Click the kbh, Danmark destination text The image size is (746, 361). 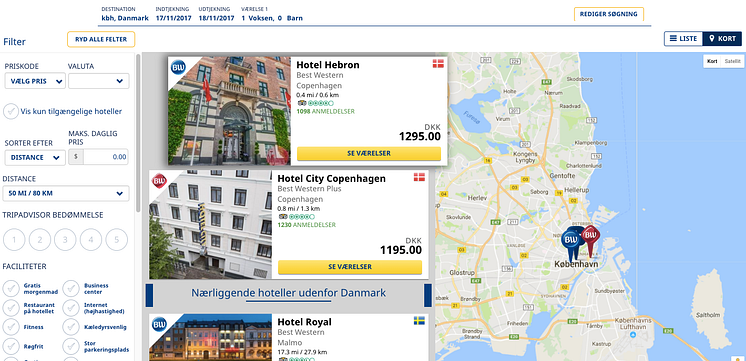125,19
